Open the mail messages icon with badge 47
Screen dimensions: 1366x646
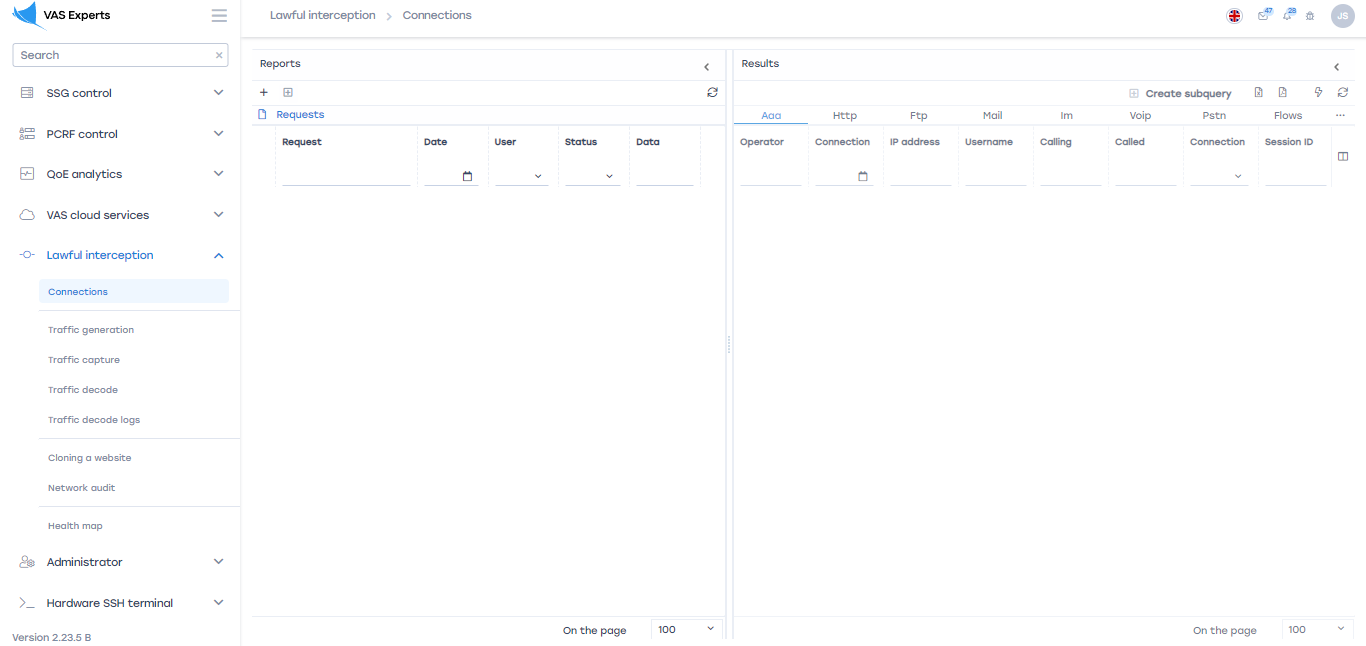click(x=1263, y=16)
